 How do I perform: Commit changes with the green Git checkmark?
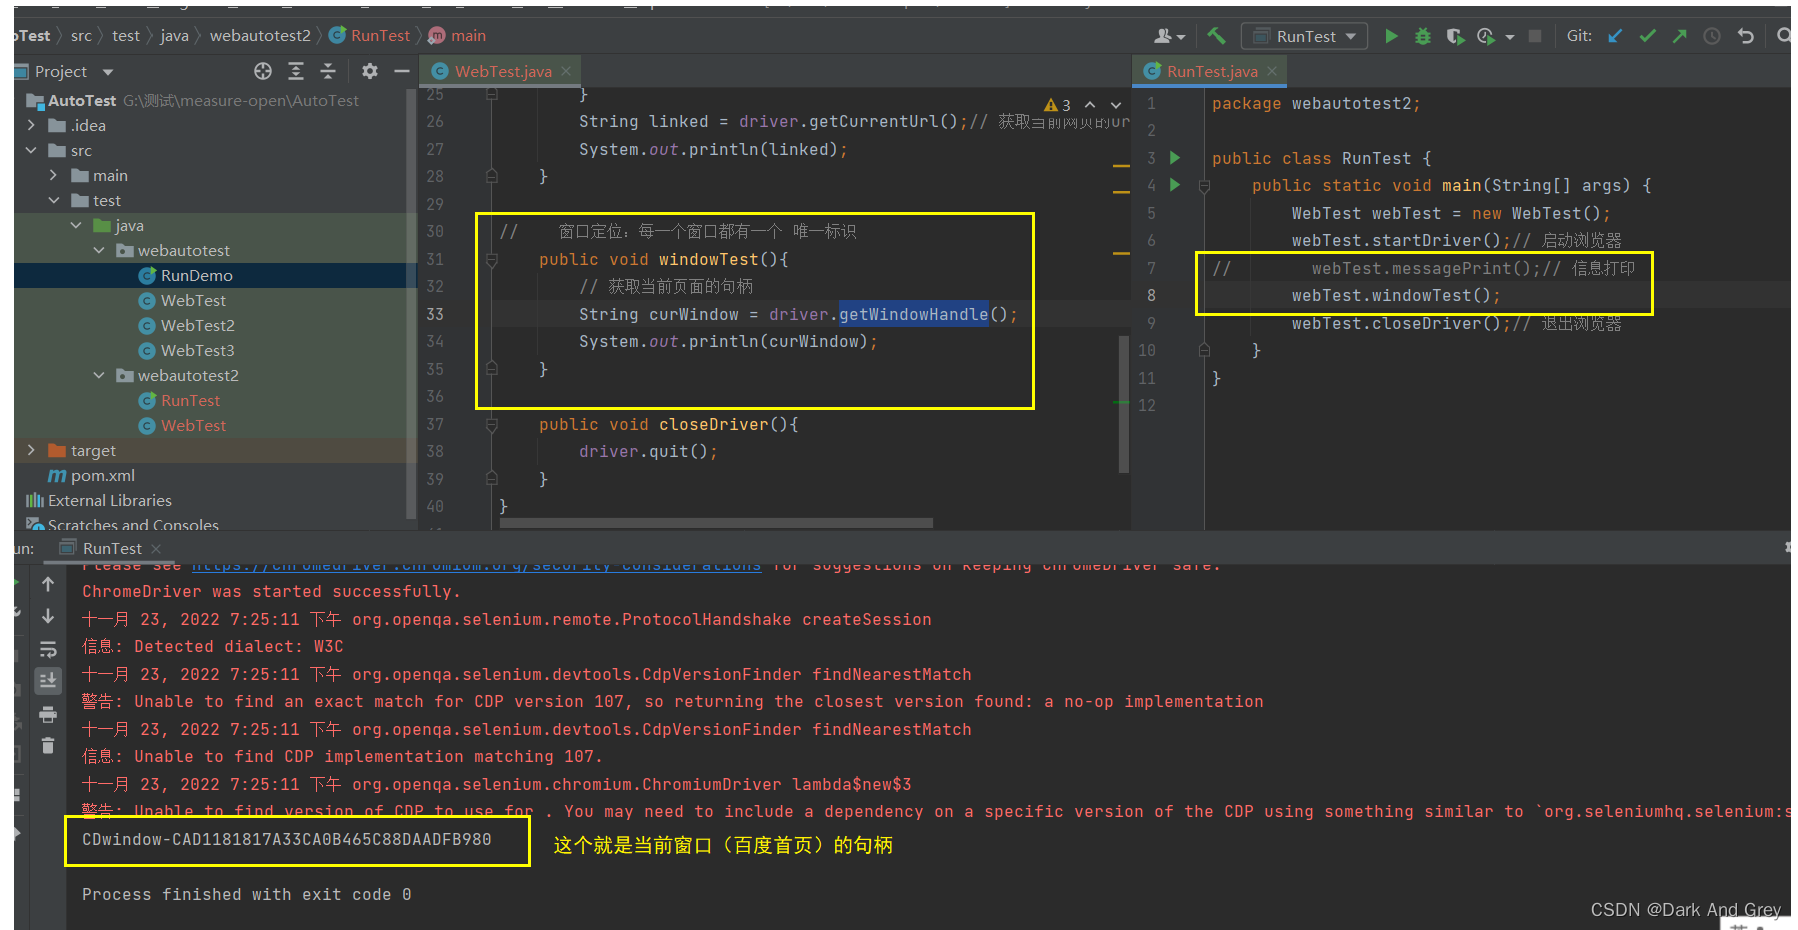pyautogui.click(x=1647, y=36)
